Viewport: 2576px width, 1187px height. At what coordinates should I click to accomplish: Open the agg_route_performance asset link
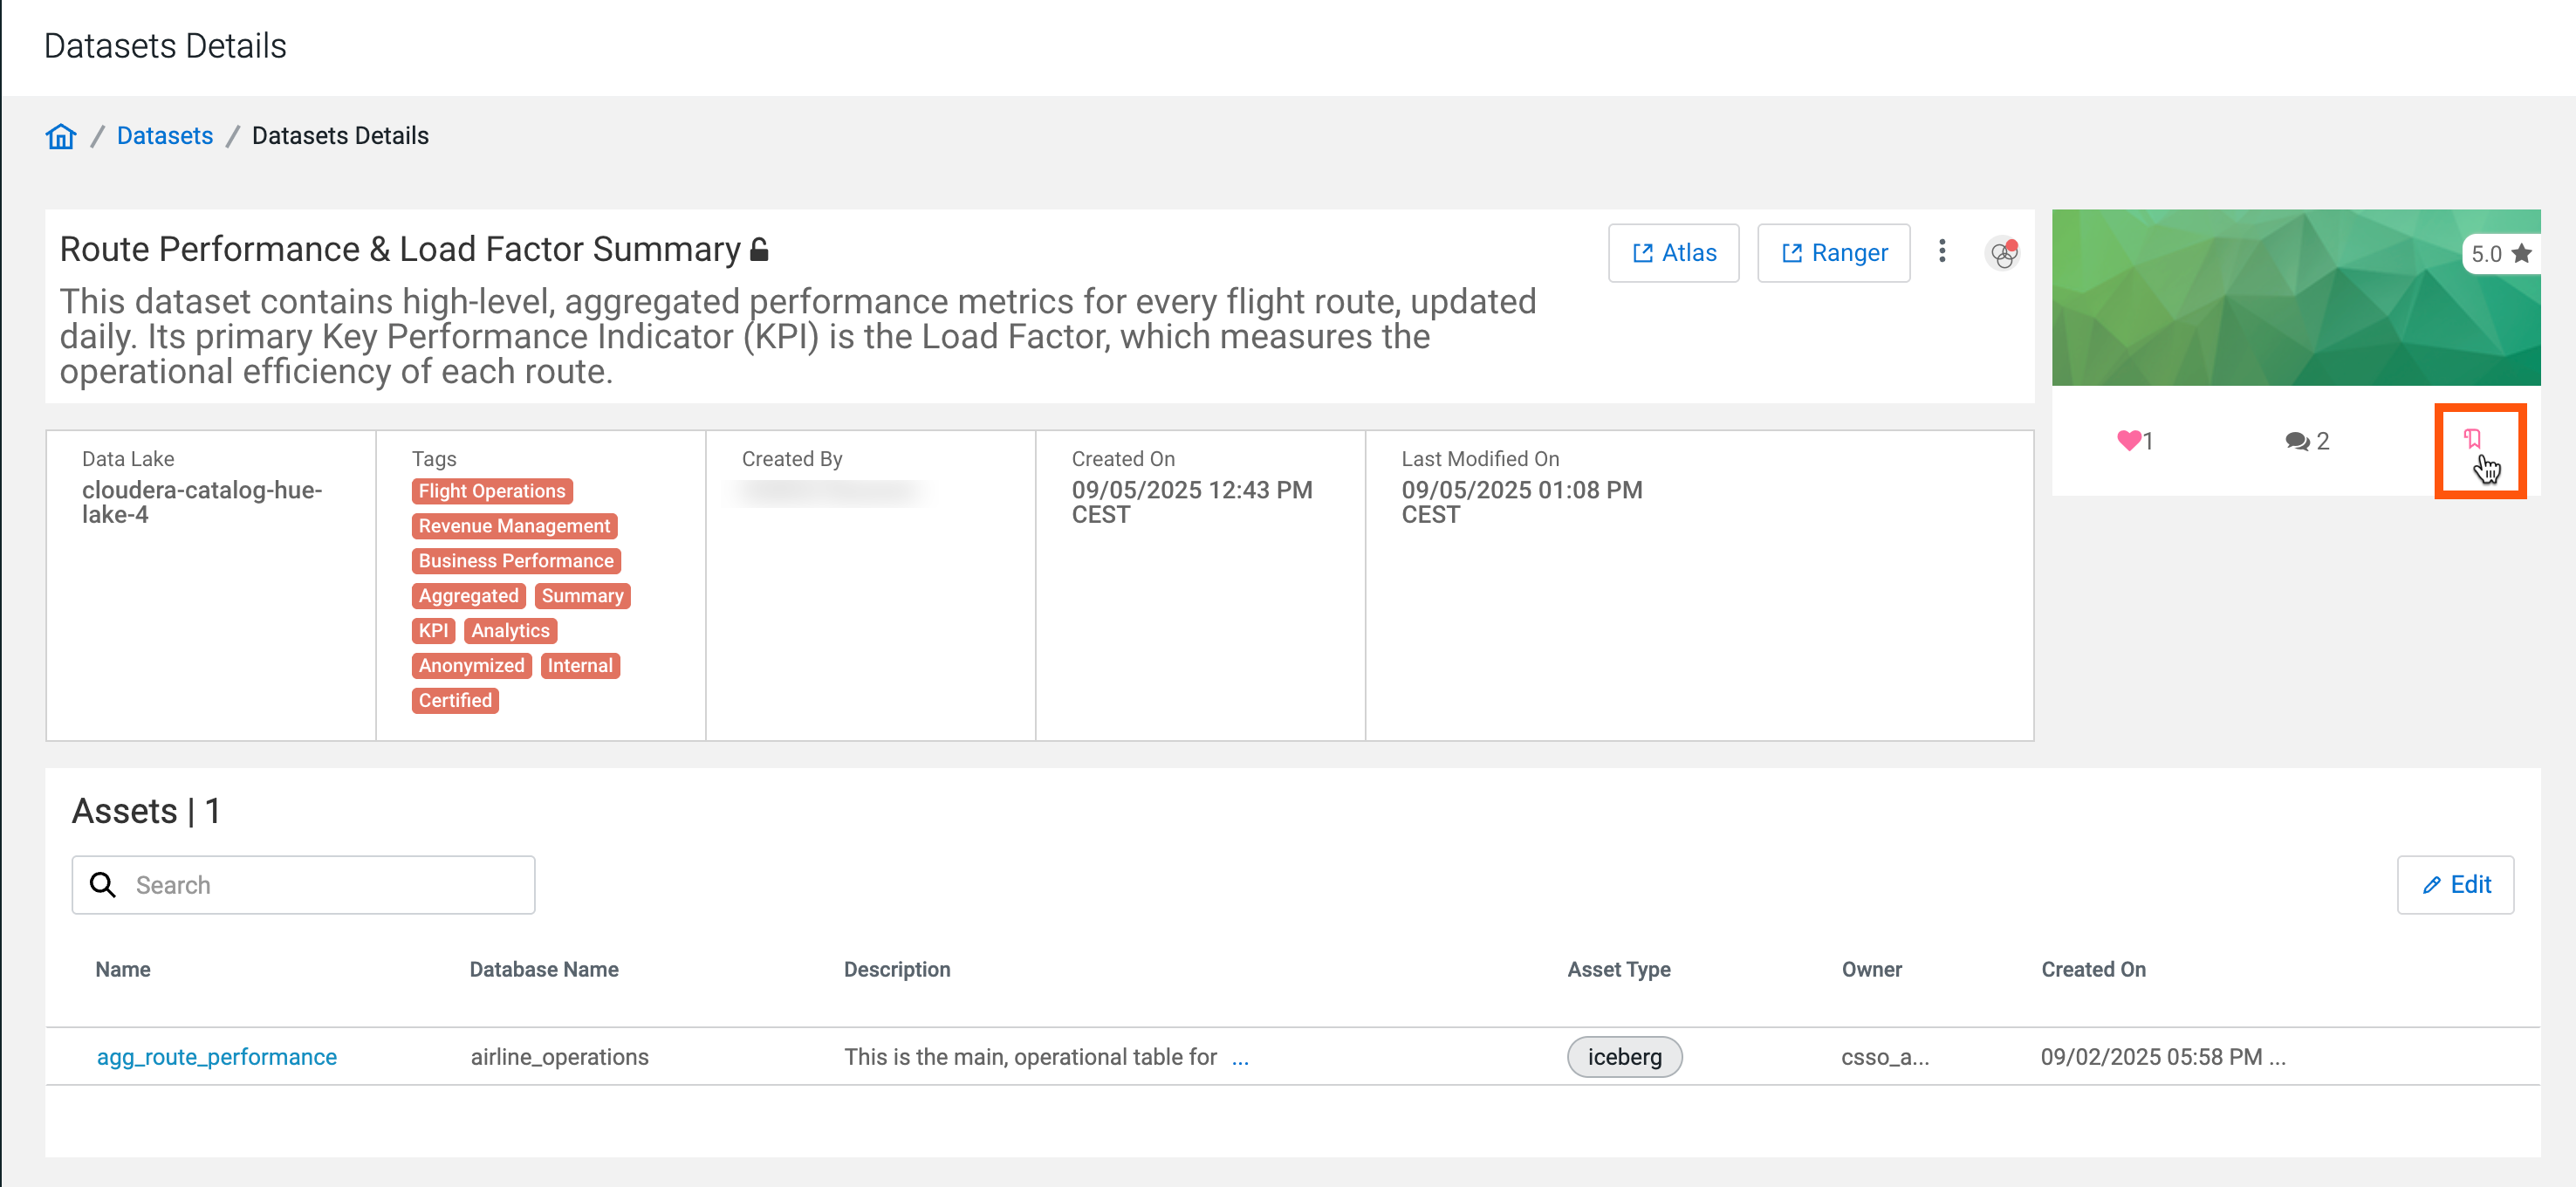217,1056
